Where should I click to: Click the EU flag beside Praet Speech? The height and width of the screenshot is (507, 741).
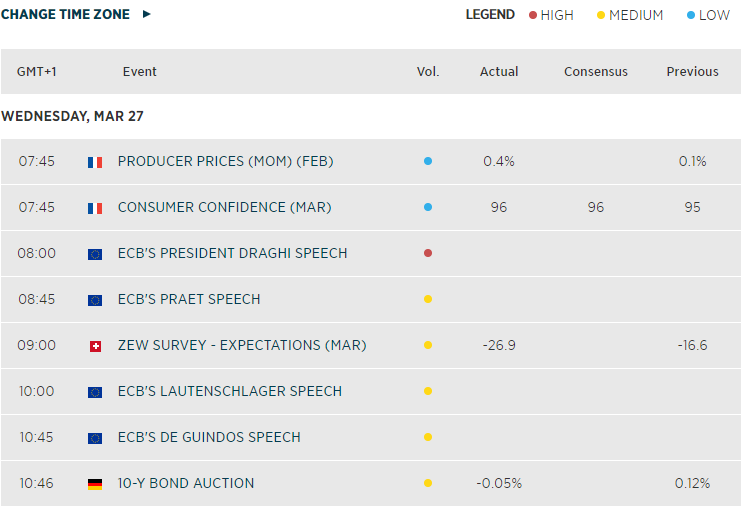(95, 300)
